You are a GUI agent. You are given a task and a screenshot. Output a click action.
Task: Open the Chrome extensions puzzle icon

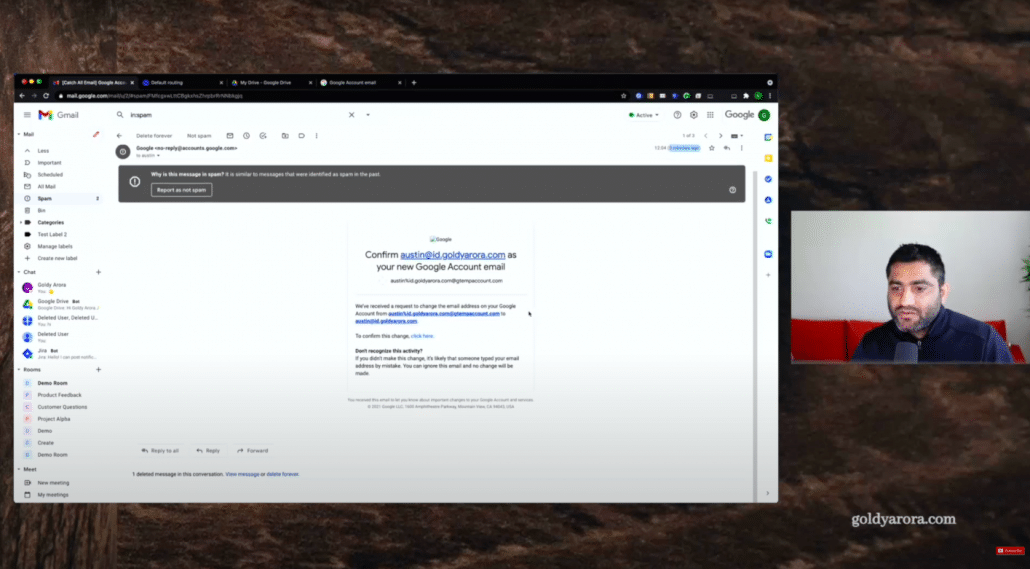(746, 96)
